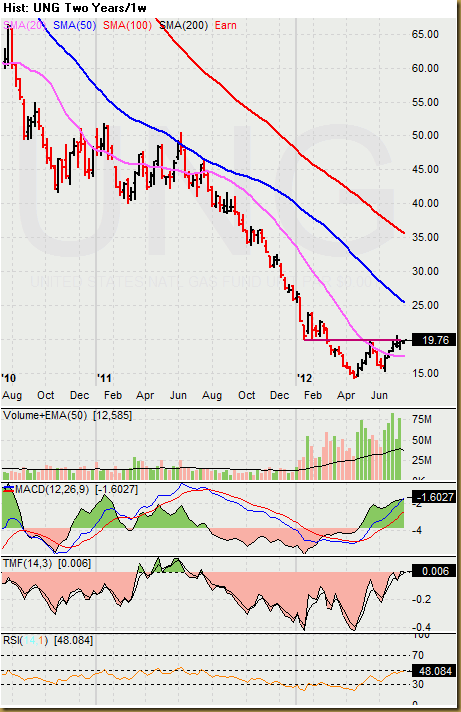Click the small MACD indicator icon beside label
The image size is (461, 712).
click(x=9, y=489)
